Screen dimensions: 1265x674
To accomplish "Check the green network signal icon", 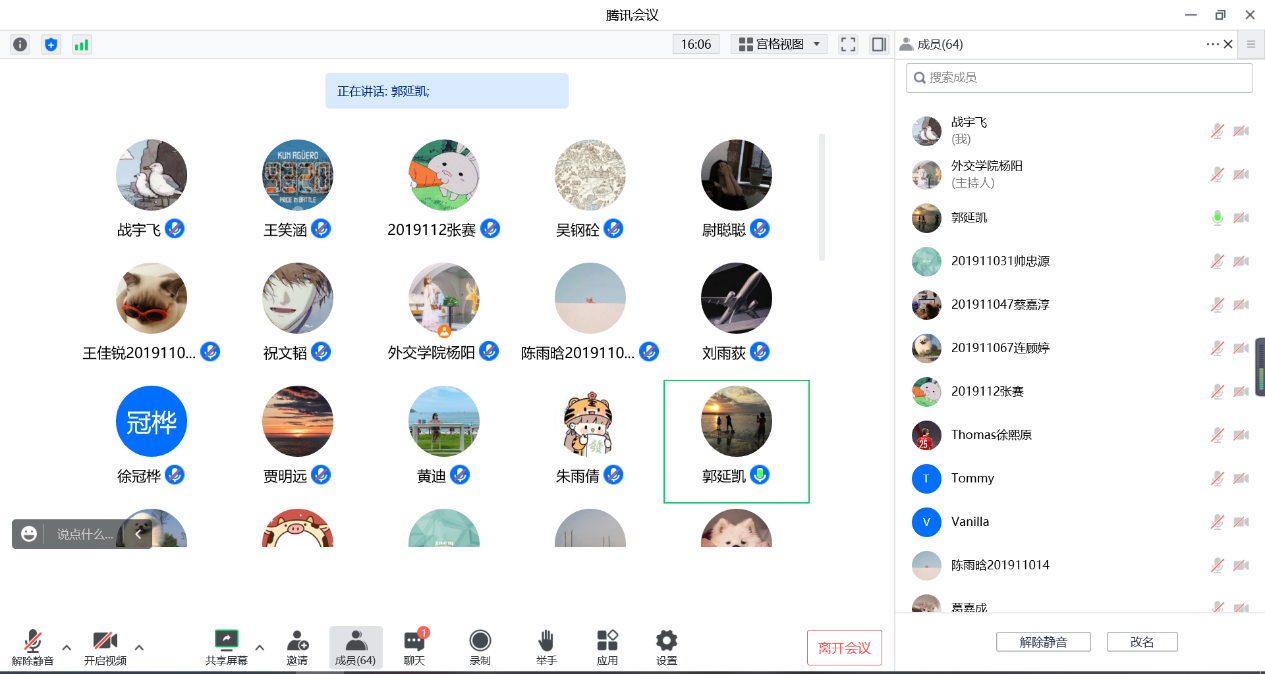I will coord(81,44).
